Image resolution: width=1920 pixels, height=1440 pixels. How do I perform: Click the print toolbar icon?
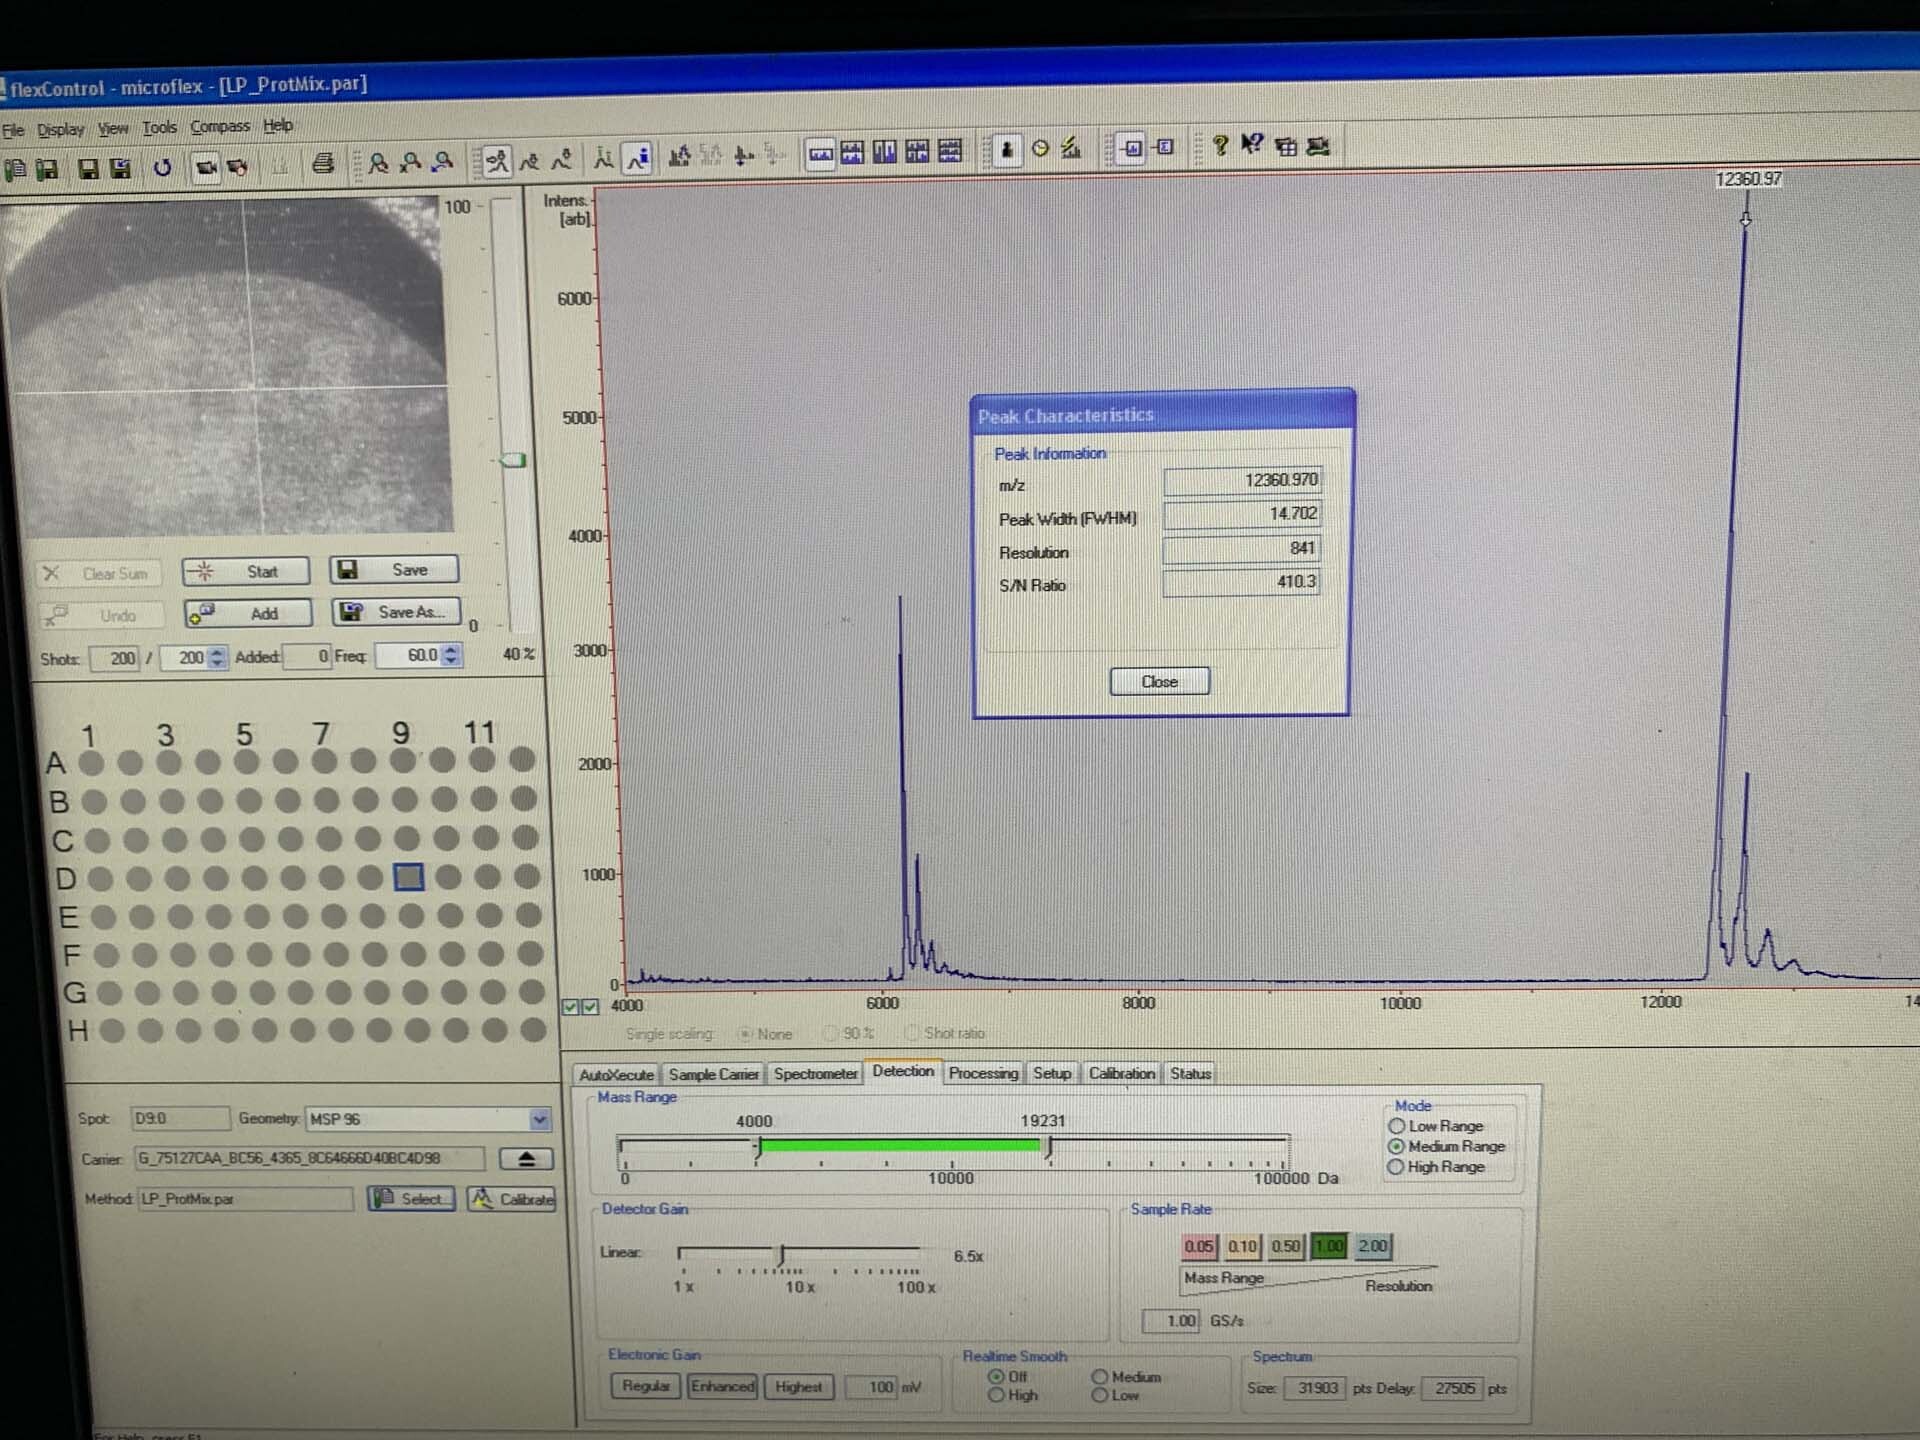point(322,163)
